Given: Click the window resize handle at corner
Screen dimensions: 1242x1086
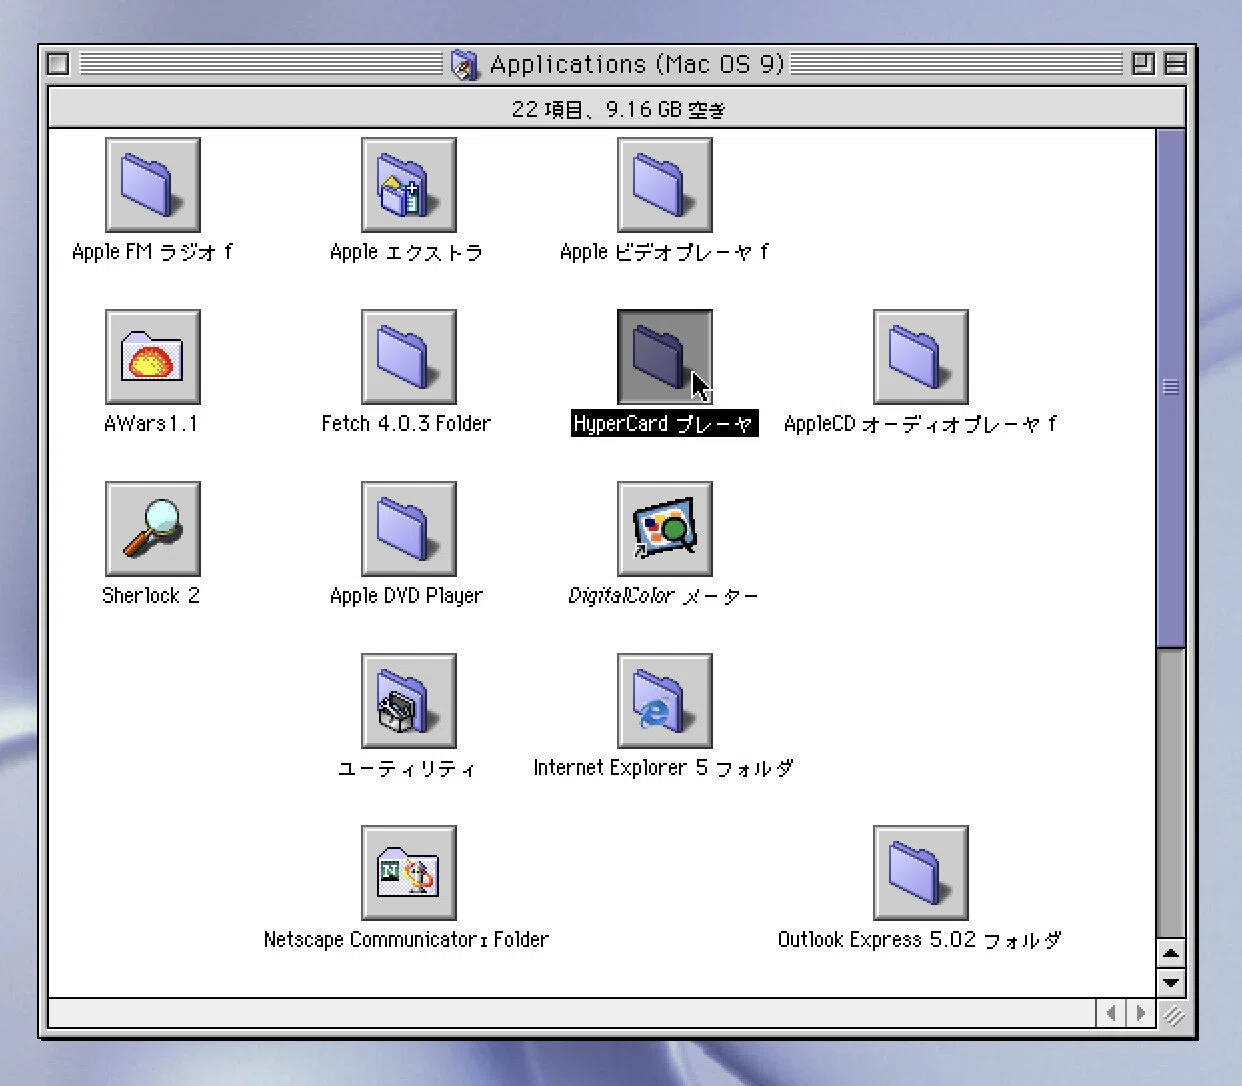Looking at the screenshot, I should [1171, 1013].
